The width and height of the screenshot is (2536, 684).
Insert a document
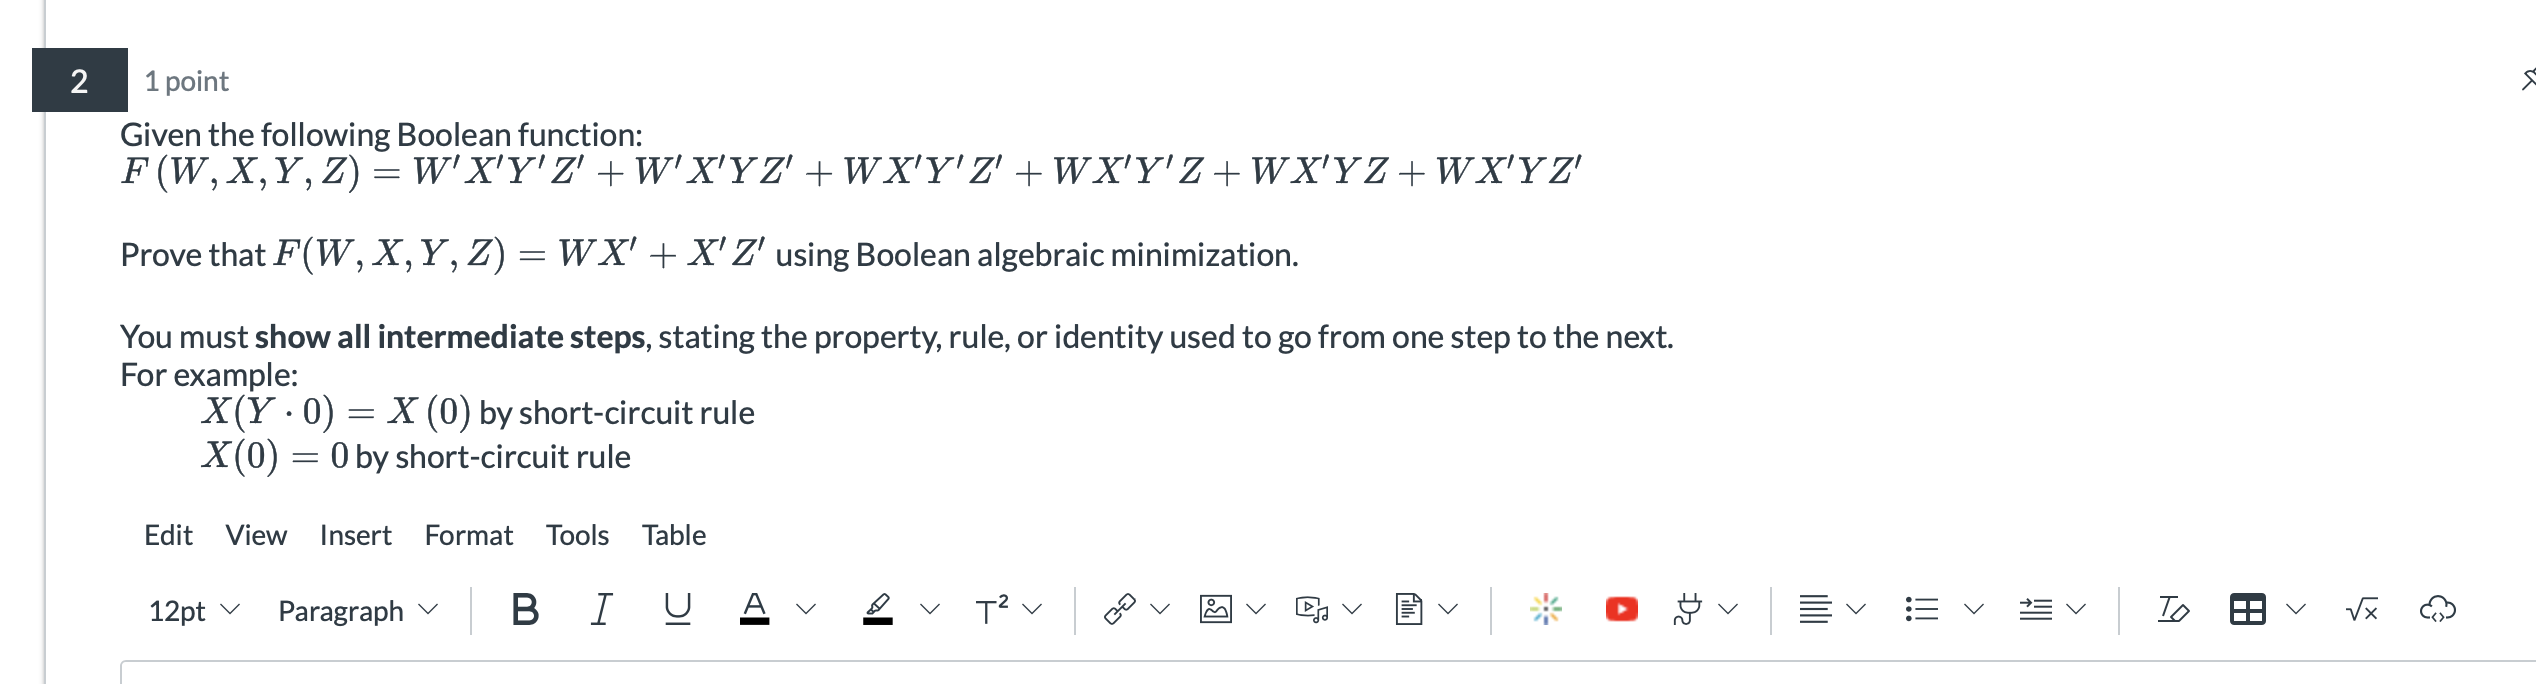(x=1410, y=607)
